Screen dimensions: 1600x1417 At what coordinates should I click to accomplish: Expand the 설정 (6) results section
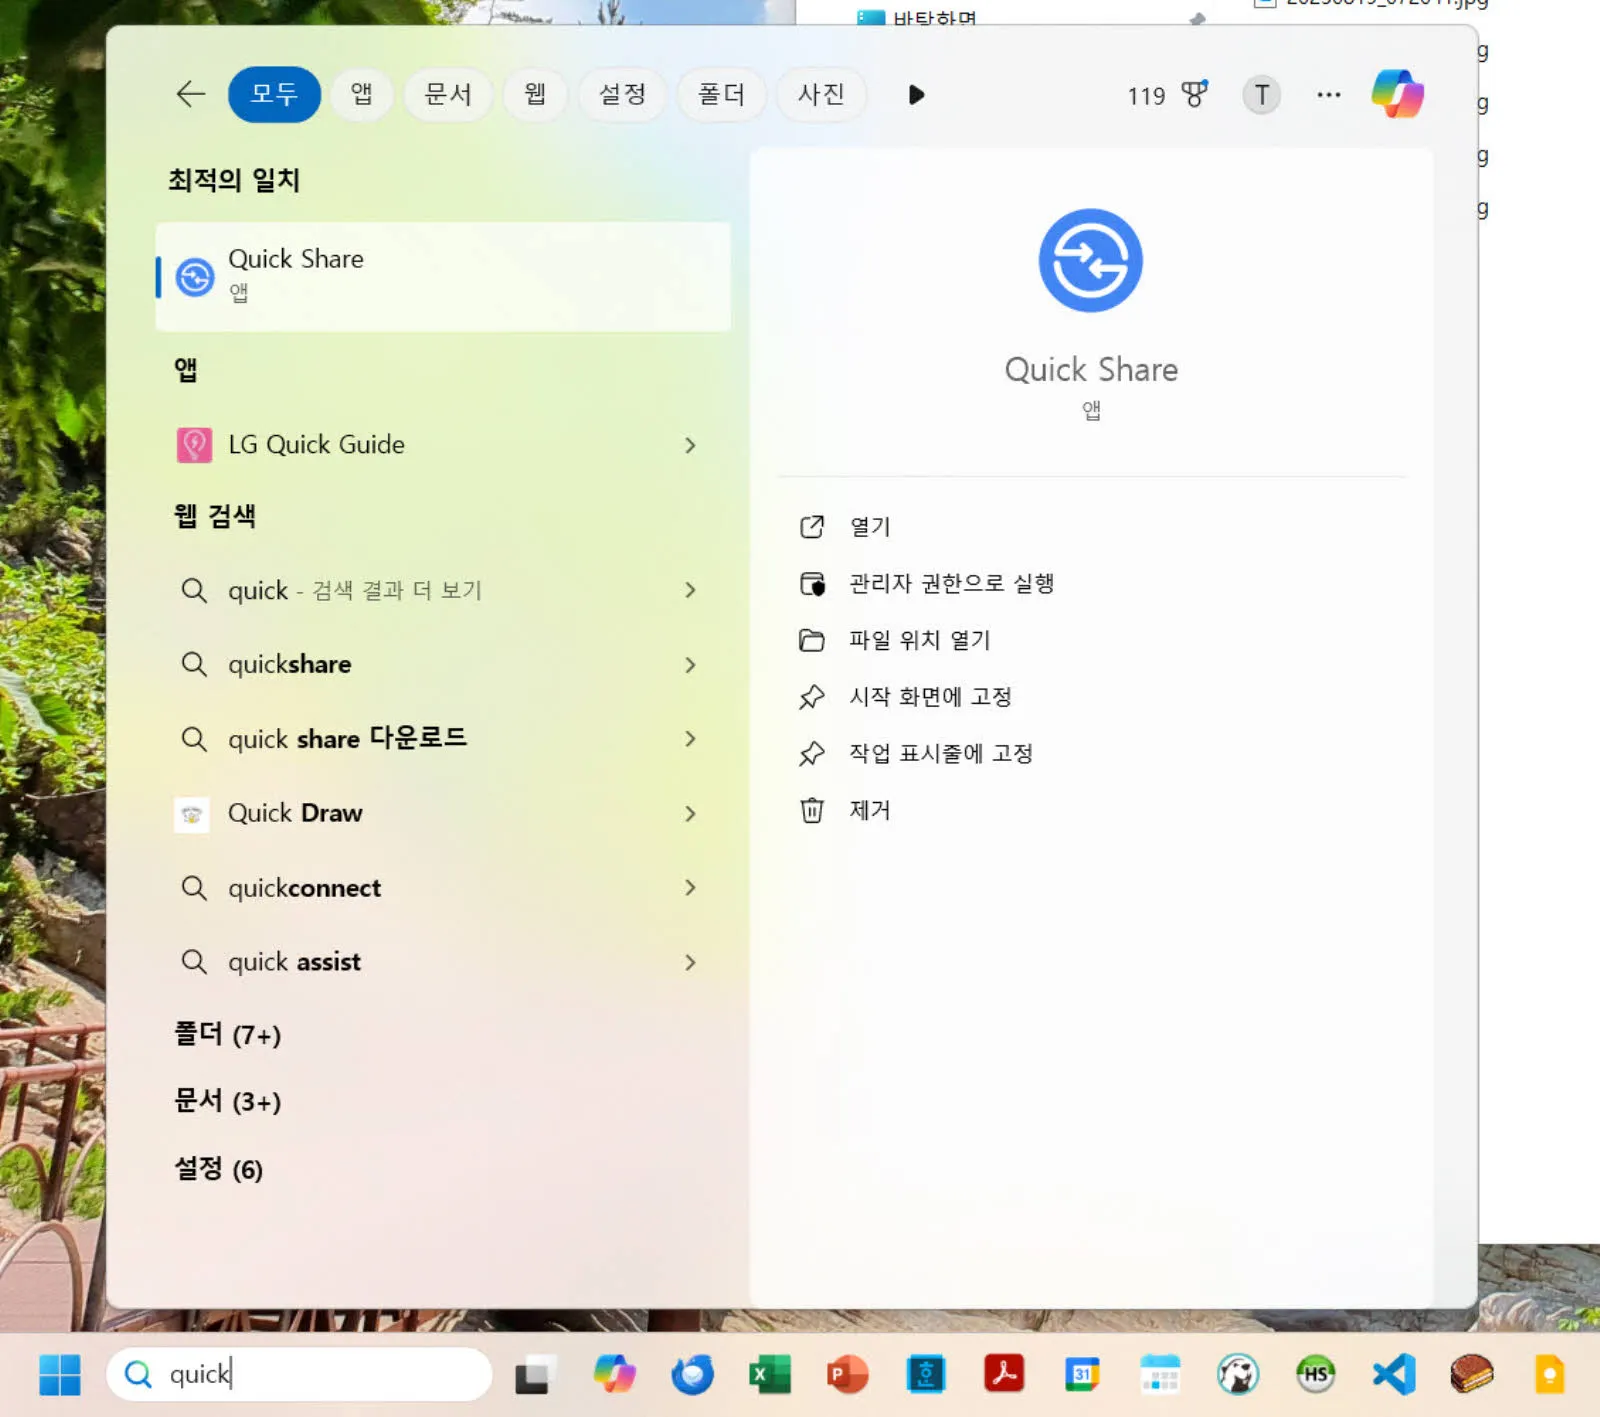click(x=219, y=1169)
